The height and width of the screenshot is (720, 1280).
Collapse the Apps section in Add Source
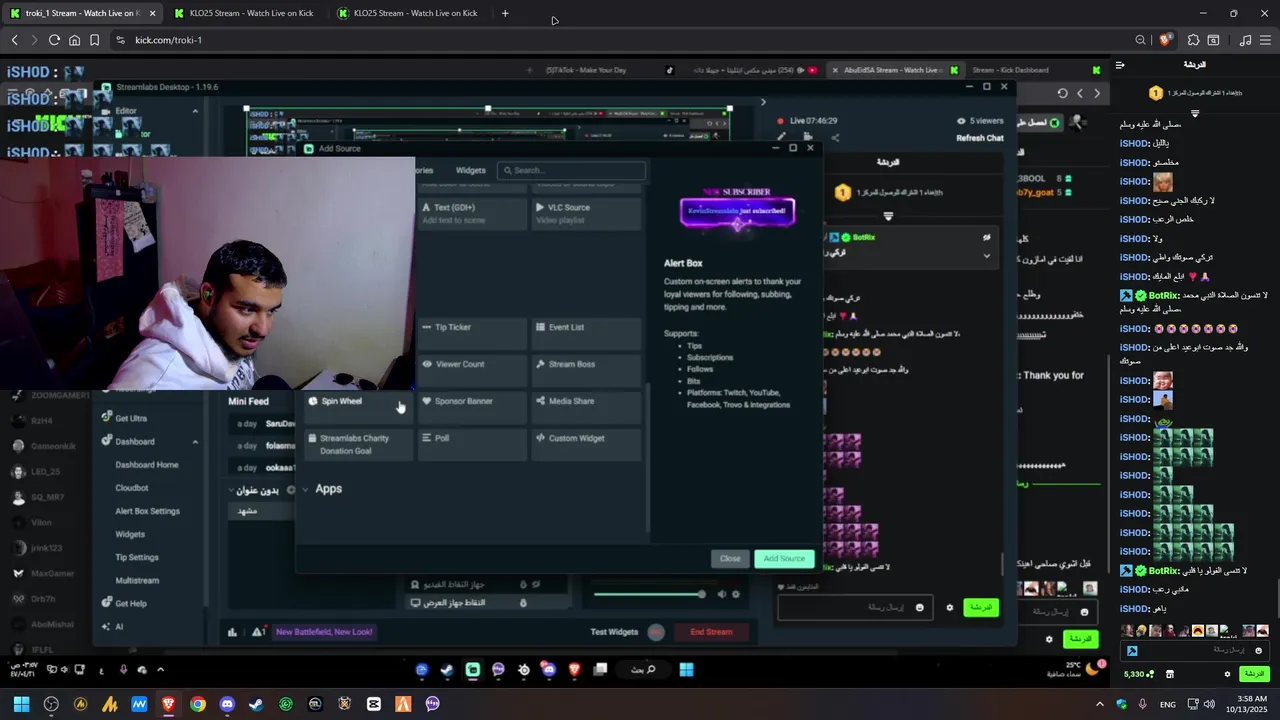[x=306, y=489]
